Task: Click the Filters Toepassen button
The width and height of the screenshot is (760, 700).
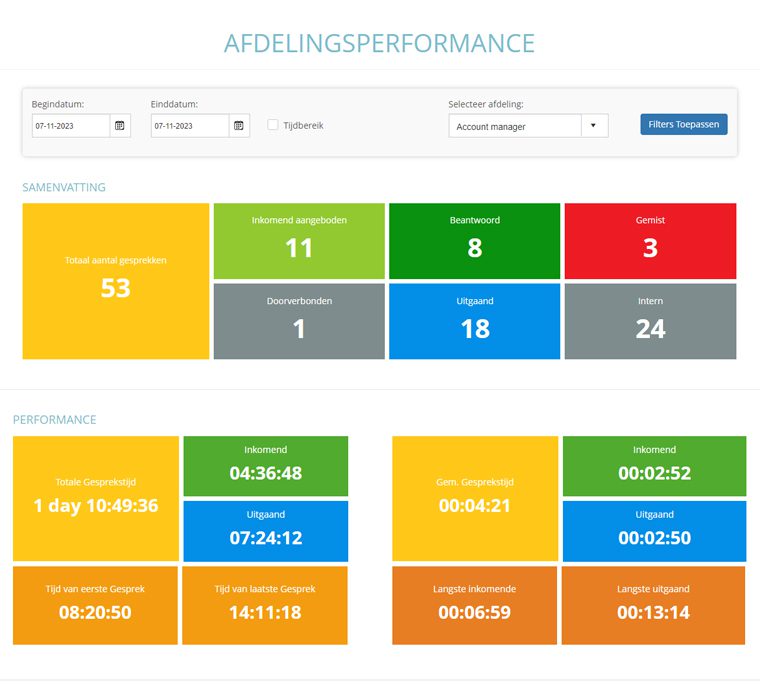Action: (x=683, y=124)
